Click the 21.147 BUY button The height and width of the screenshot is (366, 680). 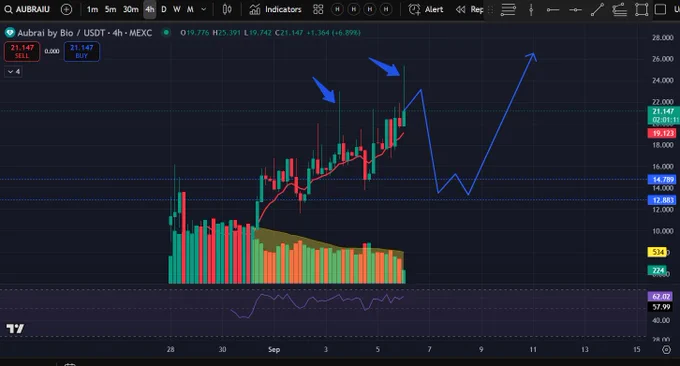coord(82,51)
